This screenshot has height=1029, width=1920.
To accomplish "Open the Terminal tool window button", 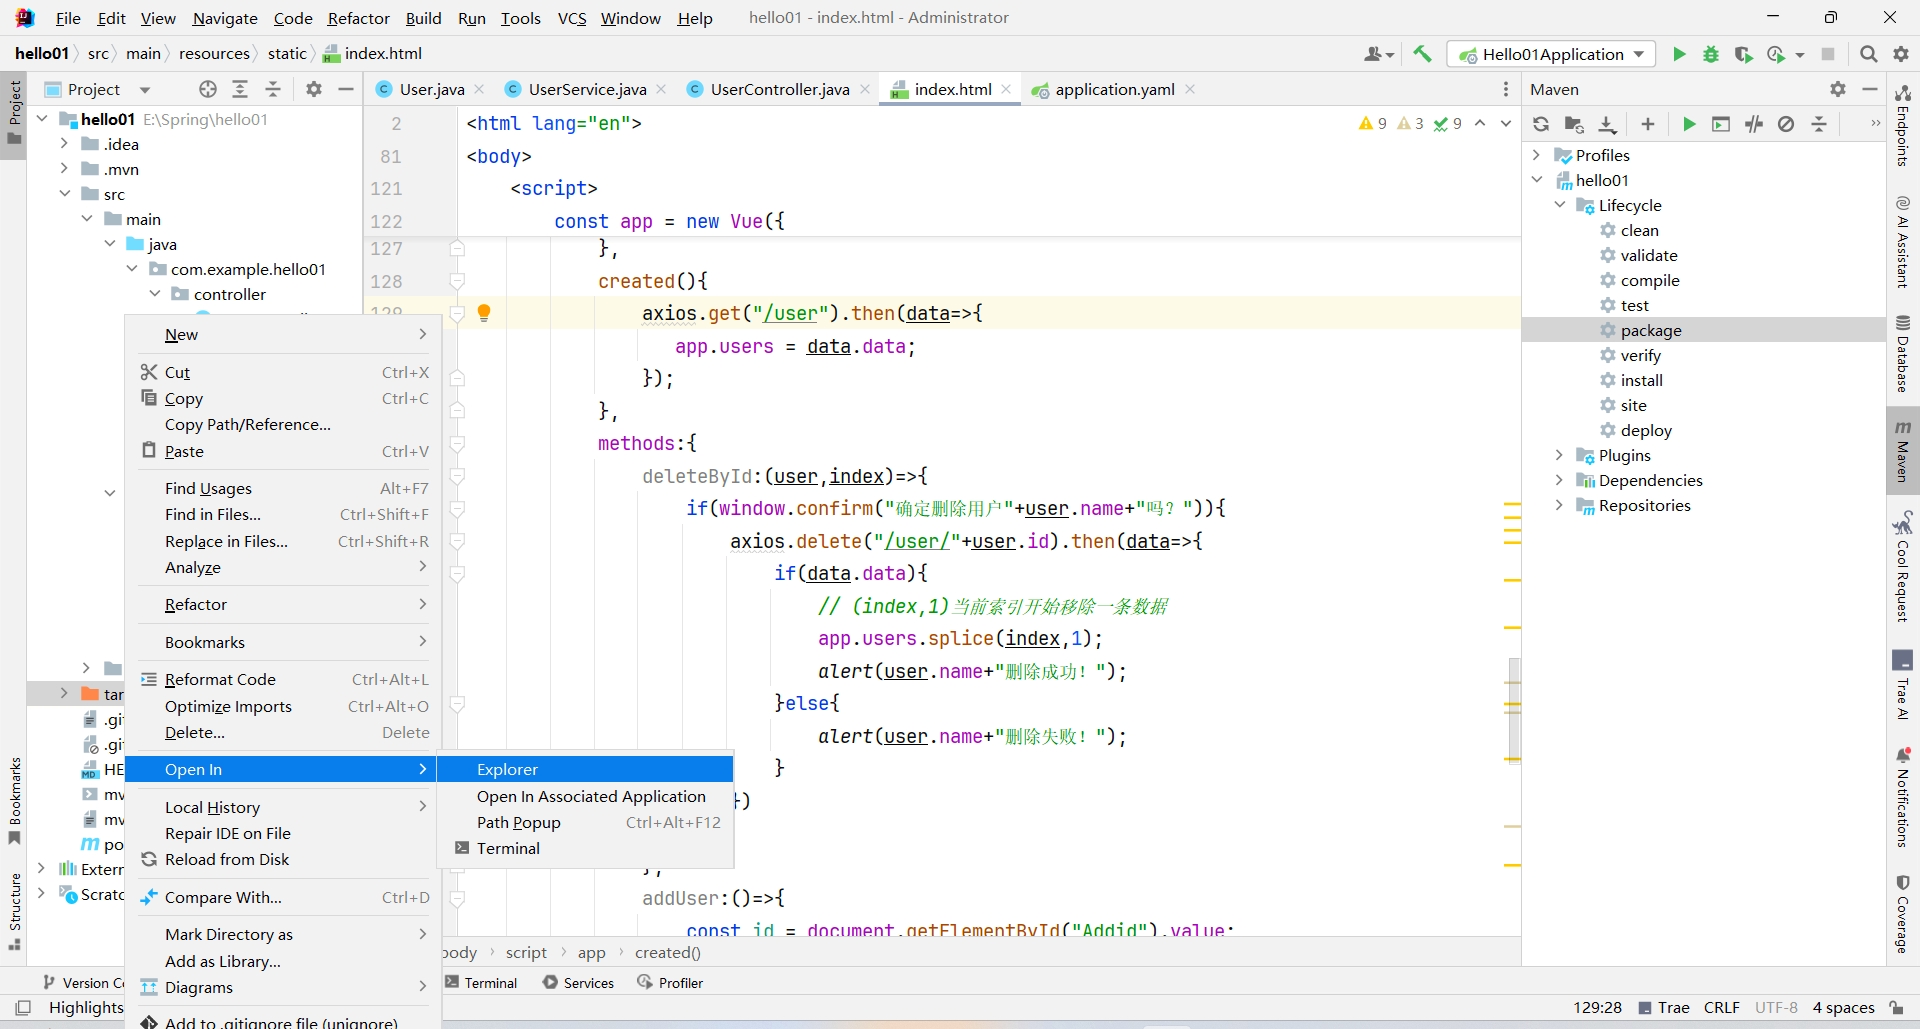I will click(481, 982).
